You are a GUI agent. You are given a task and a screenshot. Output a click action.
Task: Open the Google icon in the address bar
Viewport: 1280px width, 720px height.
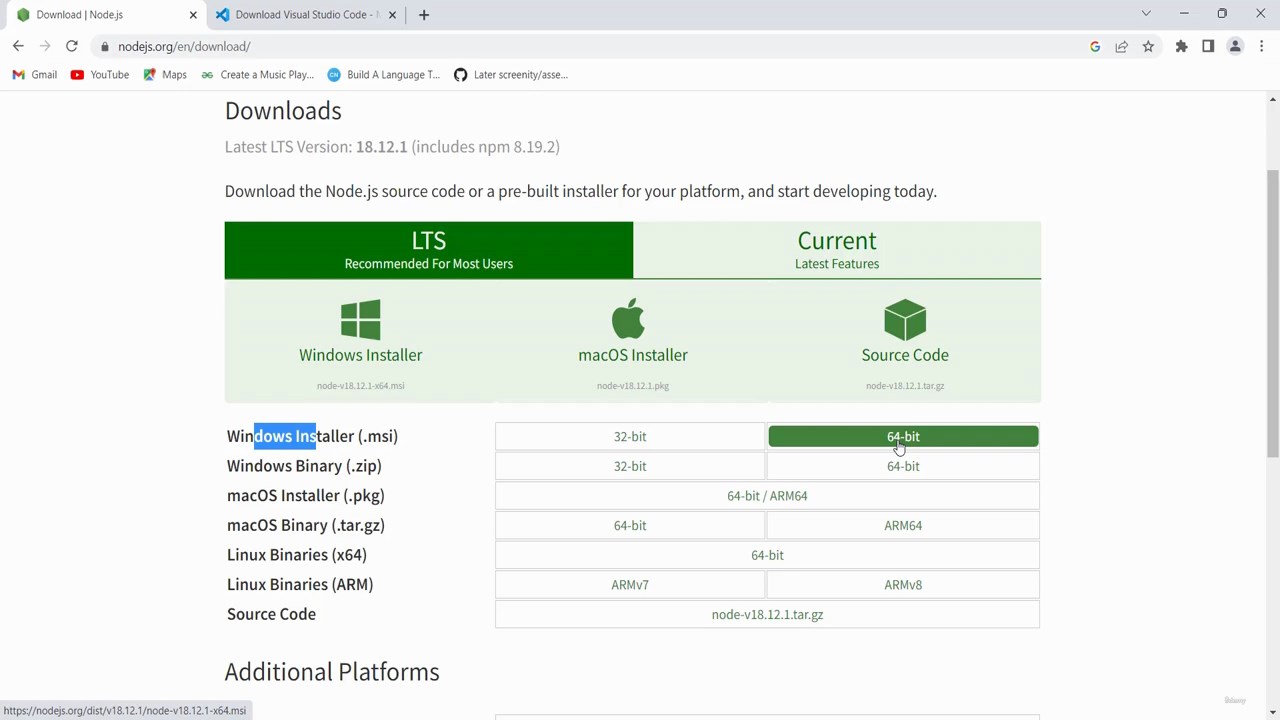pyautogui.click(x=1095, y=46)
